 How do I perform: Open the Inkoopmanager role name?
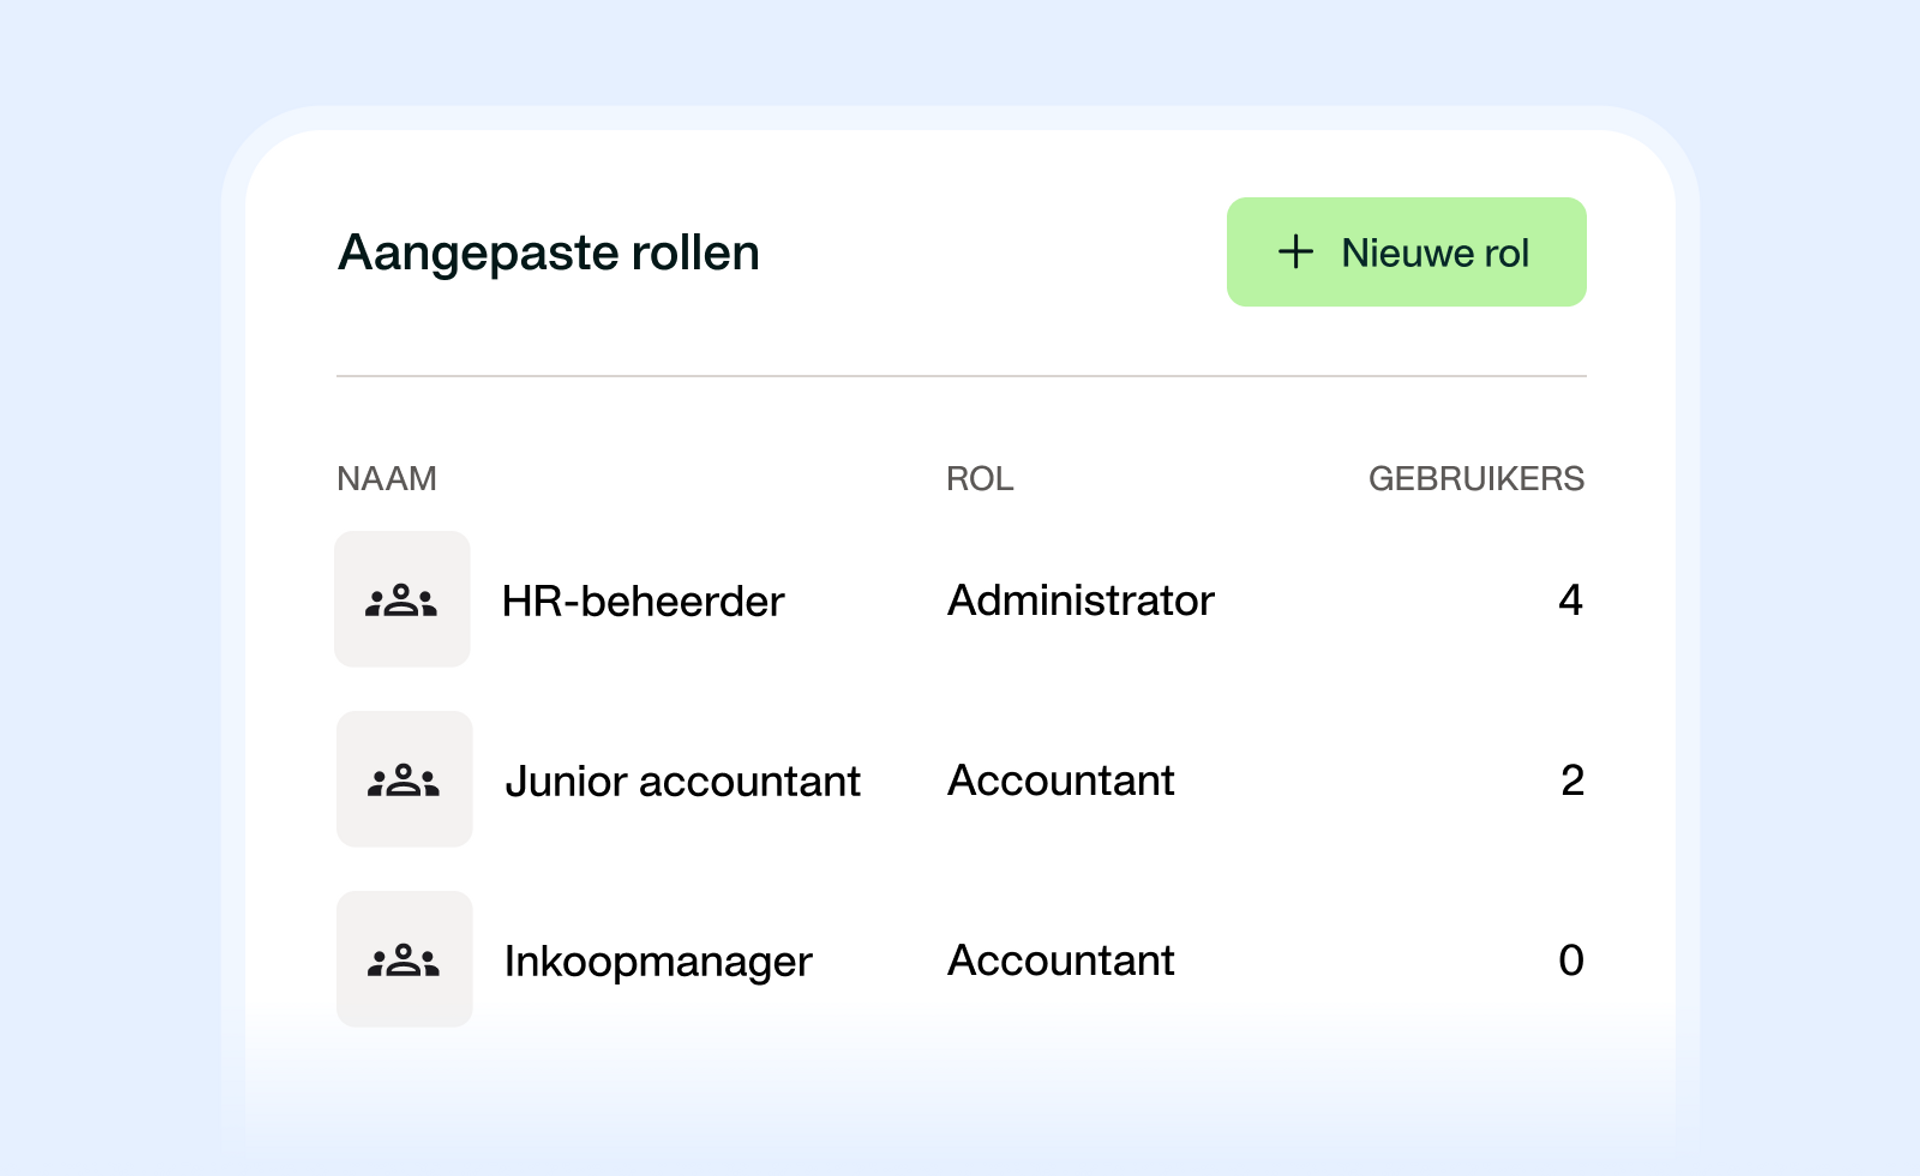tap(658, 962)
